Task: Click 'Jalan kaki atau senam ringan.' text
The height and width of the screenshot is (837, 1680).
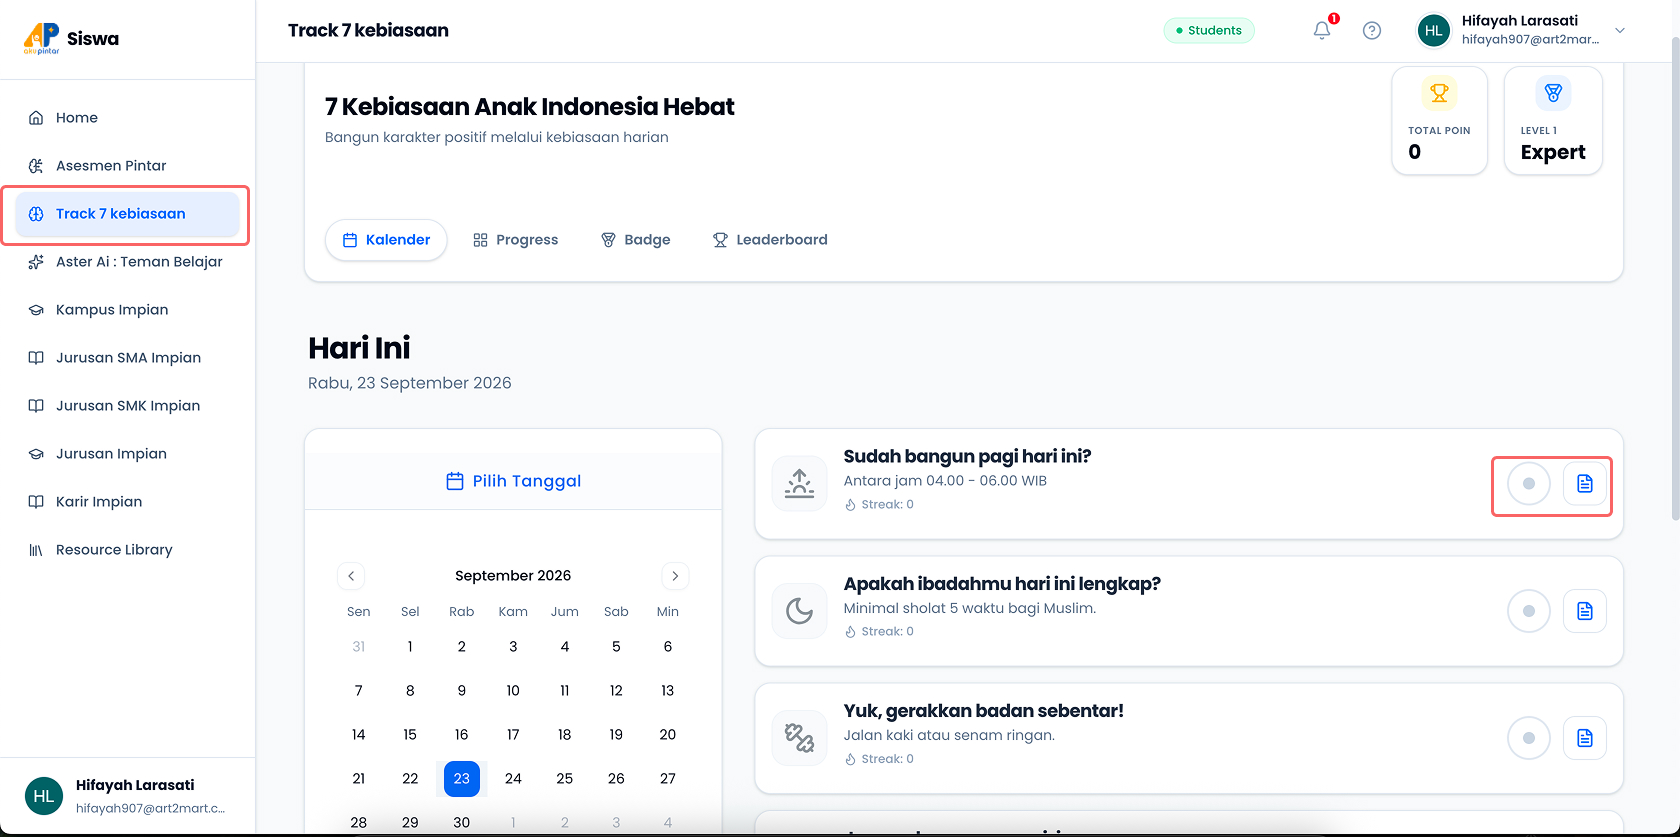Action: coord(949,736)
